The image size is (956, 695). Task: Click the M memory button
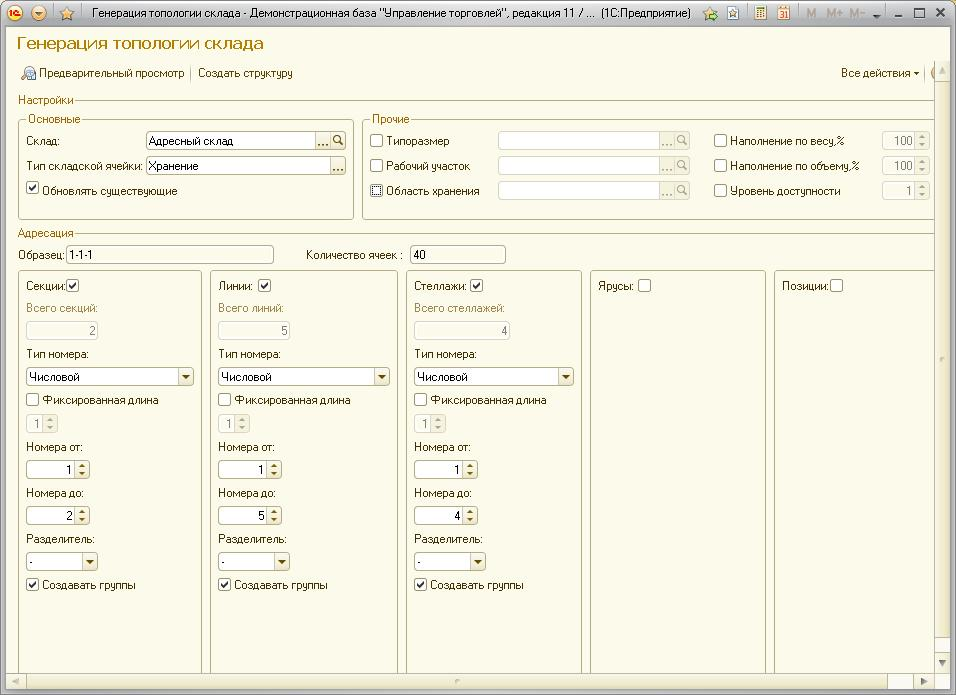(x=812, y=13)
